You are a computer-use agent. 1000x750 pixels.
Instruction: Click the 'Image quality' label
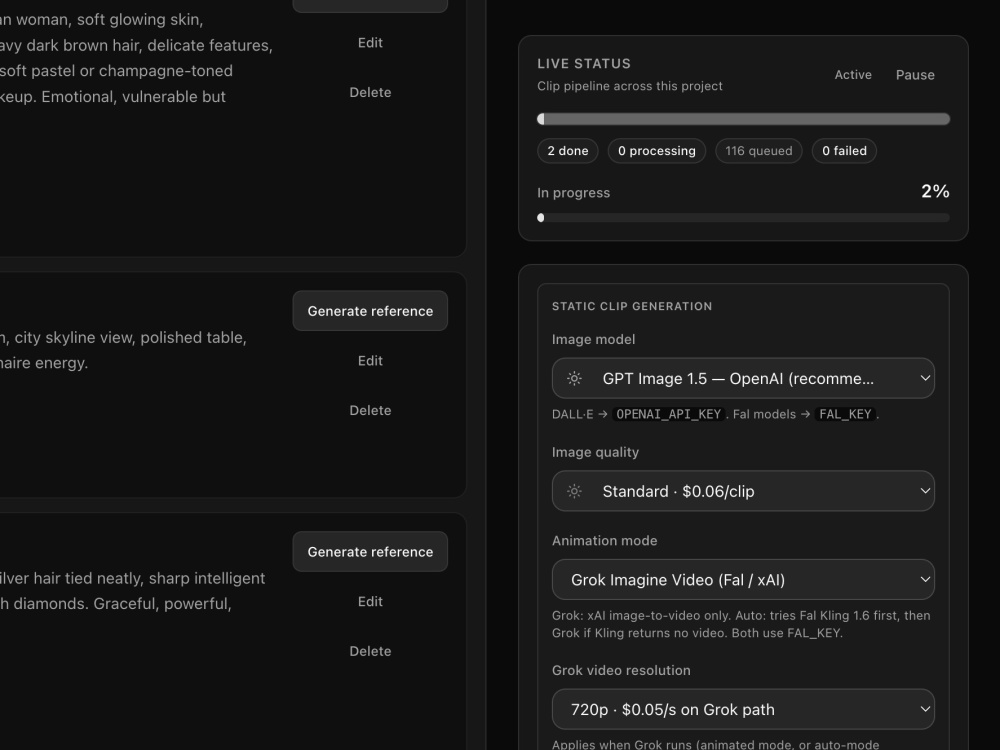[595, 452]
